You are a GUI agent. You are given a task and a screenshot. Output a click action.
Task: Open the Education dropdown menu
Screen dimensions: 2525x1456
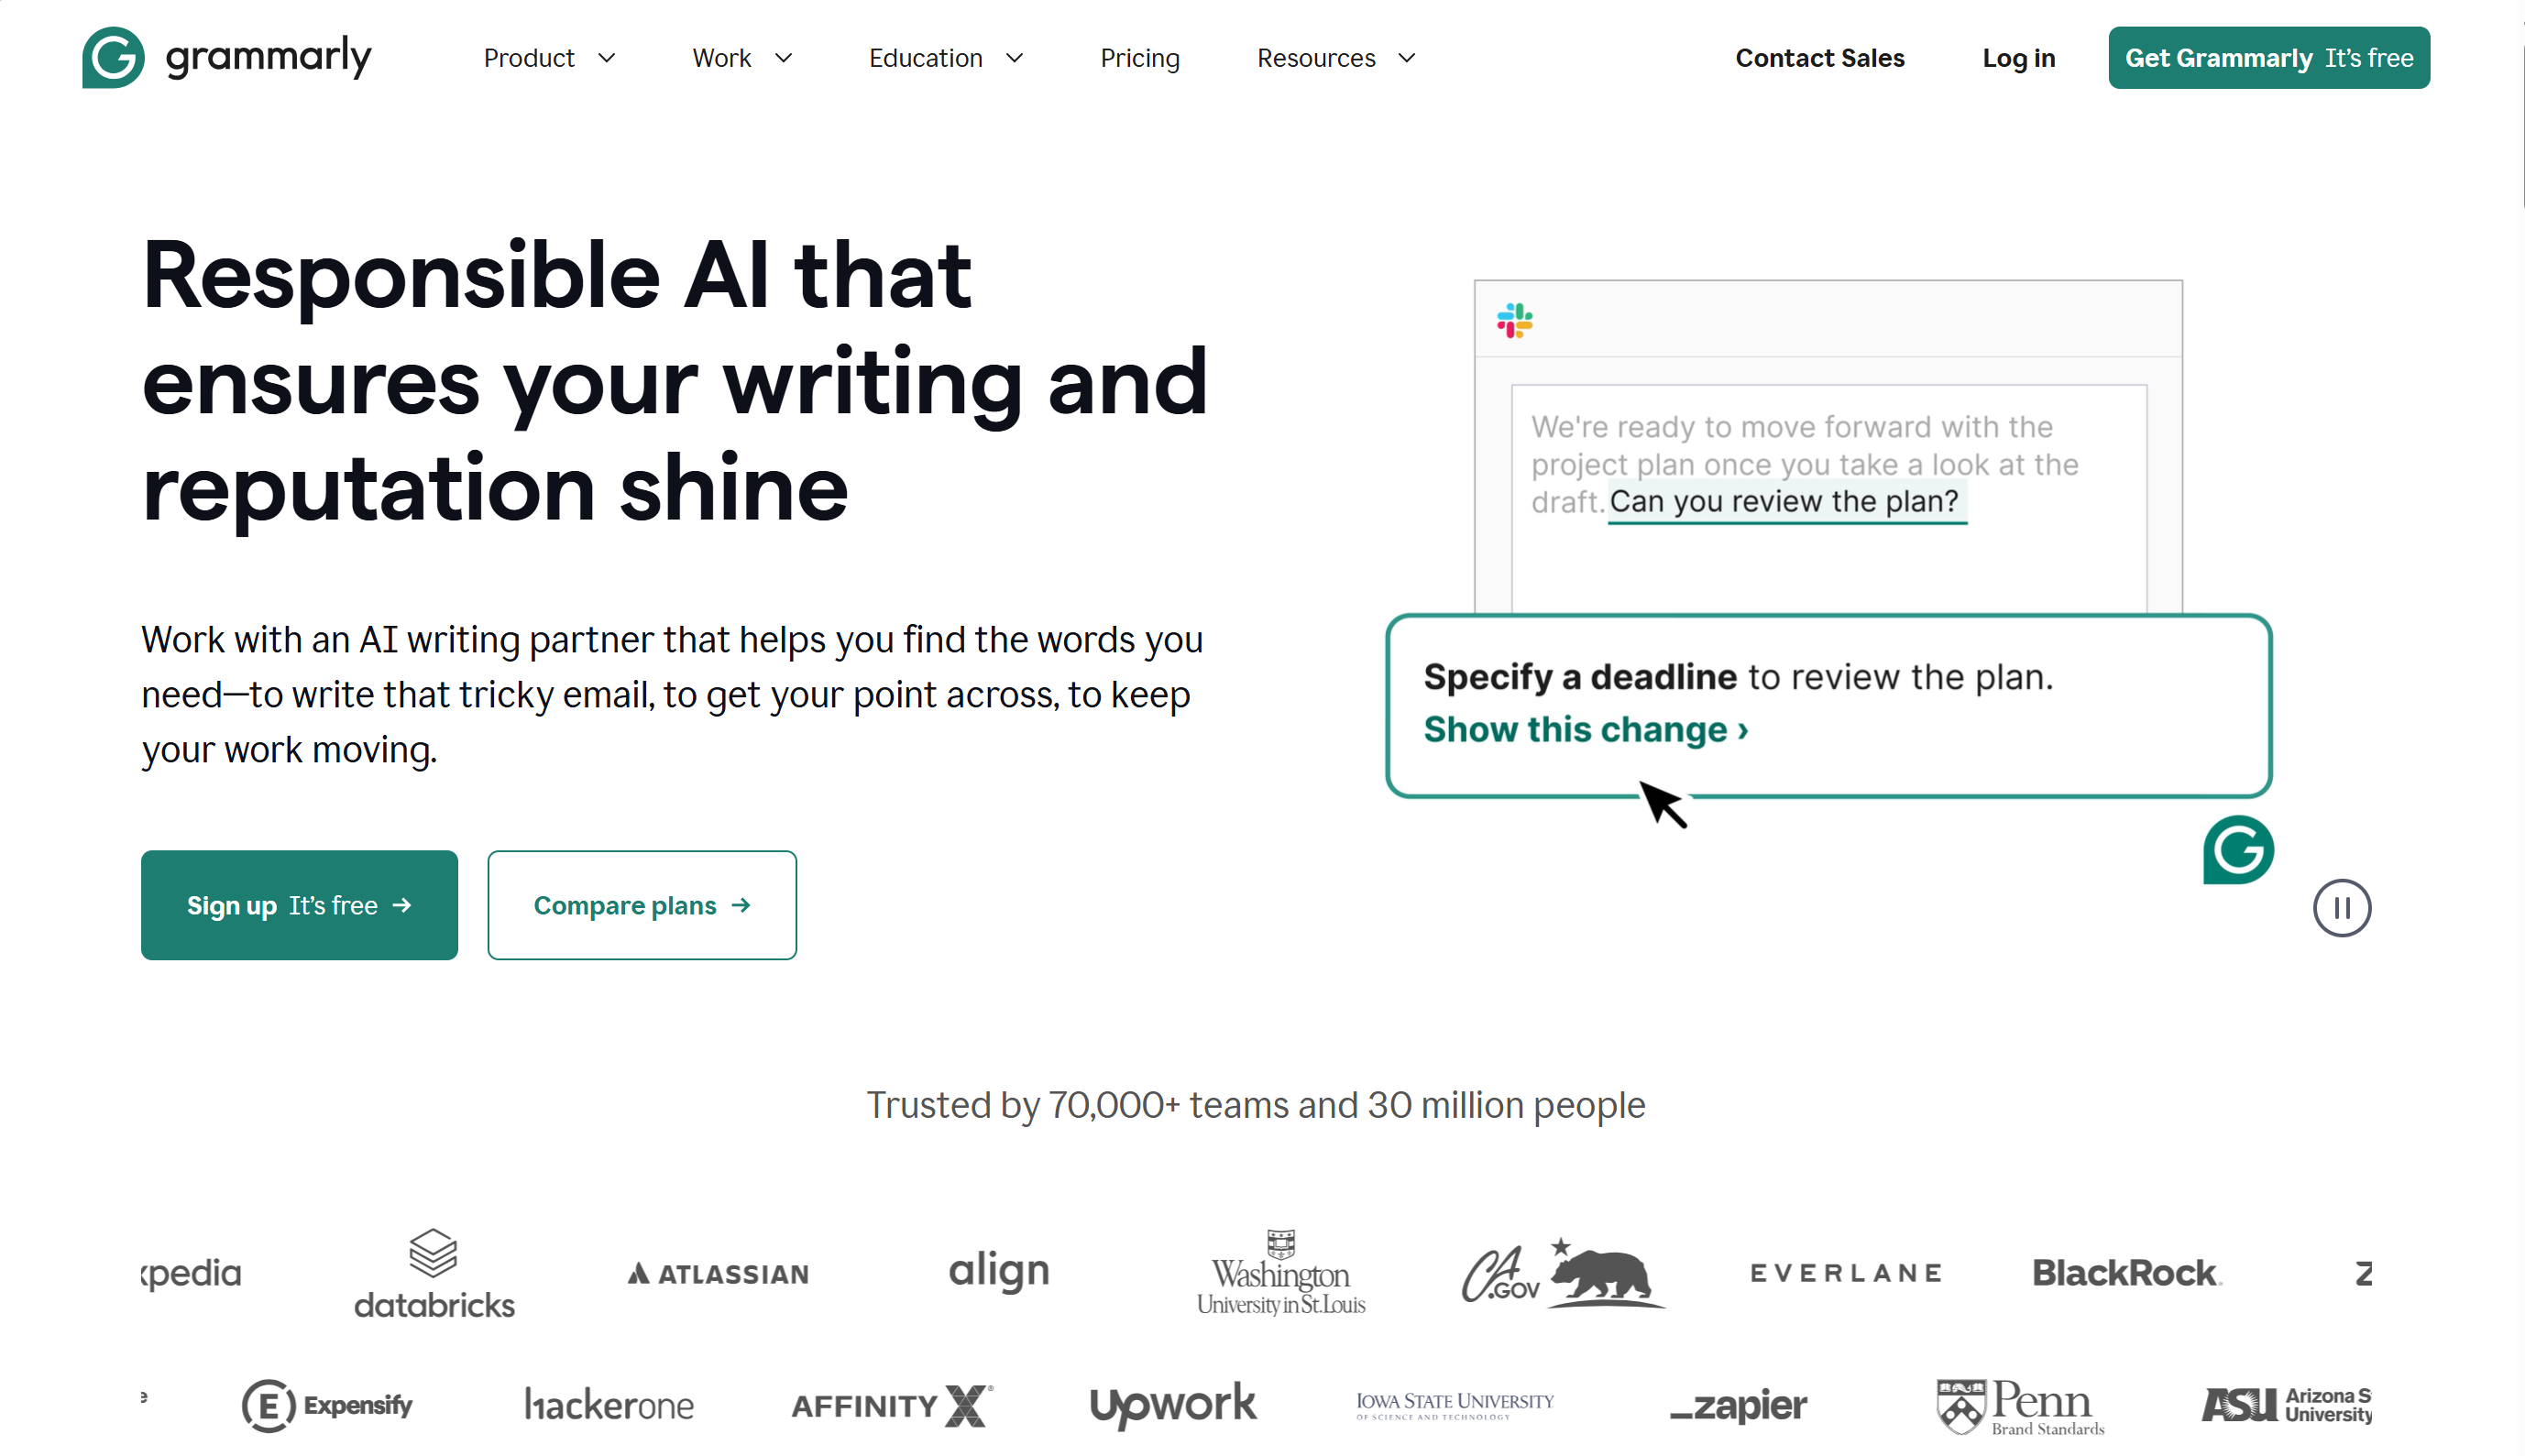(x=945, y=58)
